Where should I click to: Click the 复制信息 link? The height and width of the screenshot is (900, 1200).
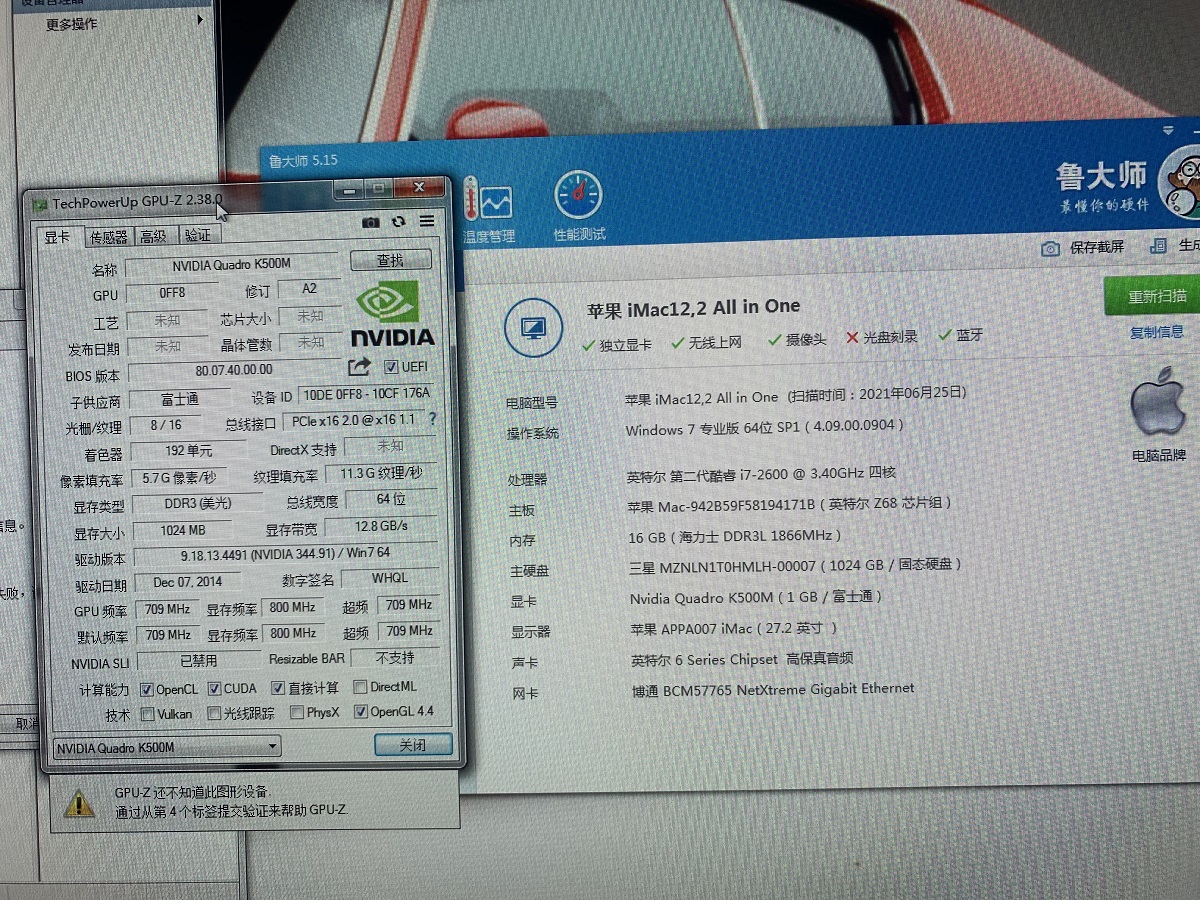(x=1157, y=332)
